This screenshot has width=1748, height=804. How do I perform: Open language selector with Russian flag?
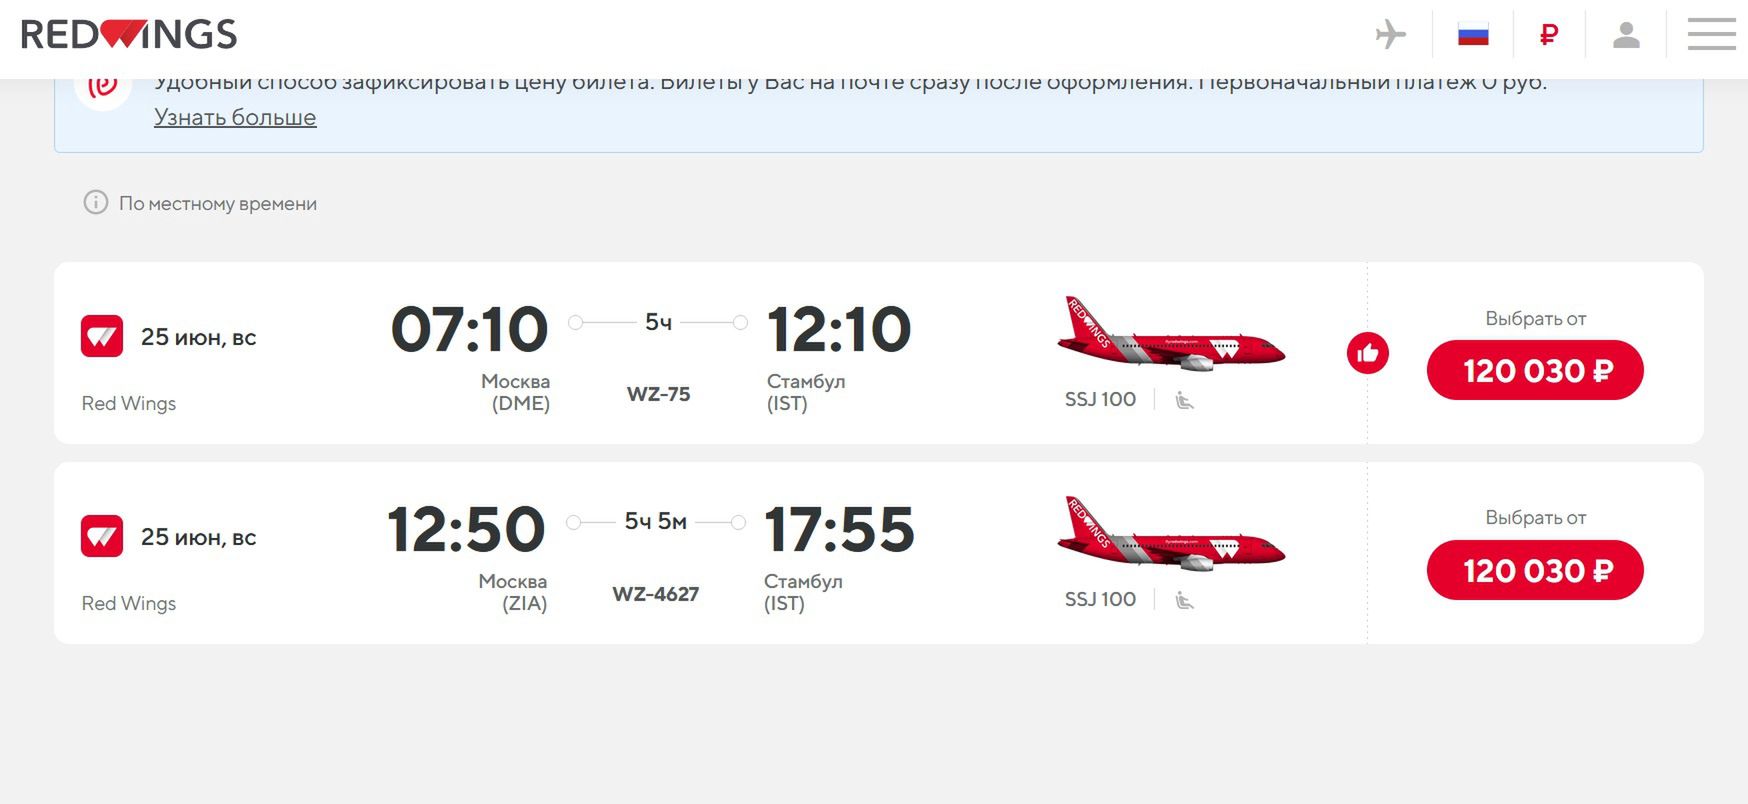pos(1473,35)
